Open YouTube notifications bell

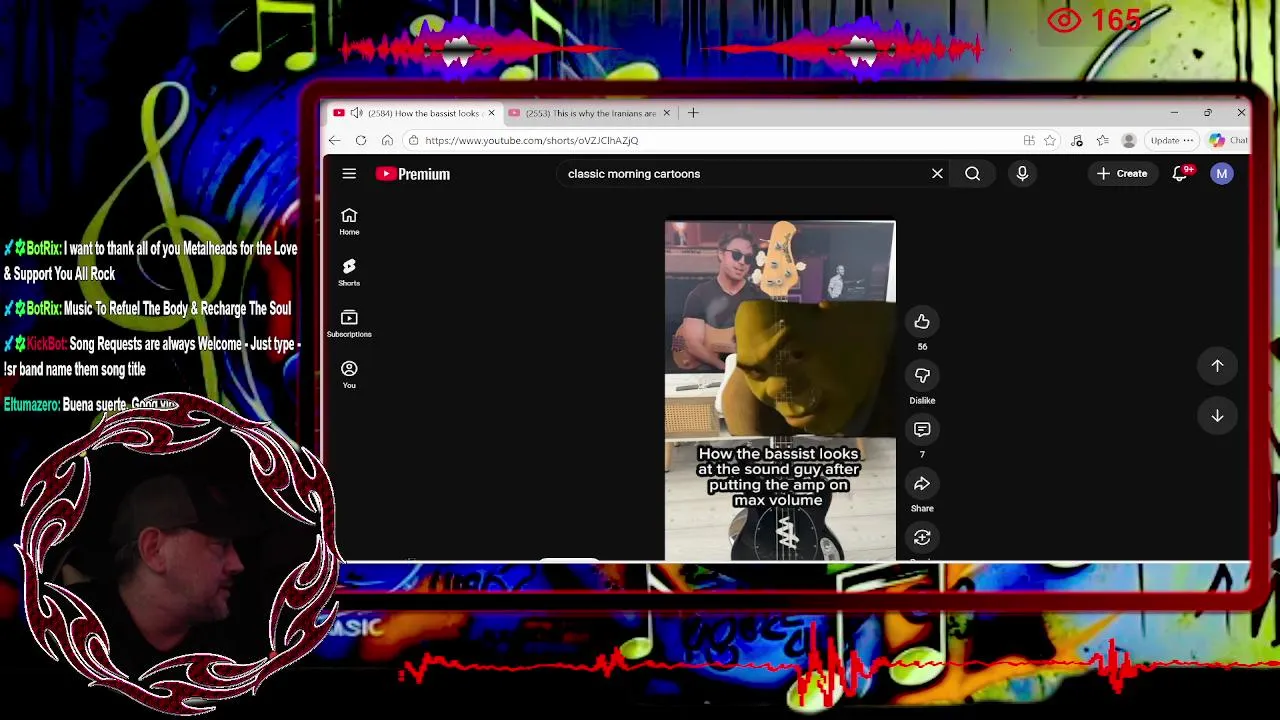(x=1180, y=174)
